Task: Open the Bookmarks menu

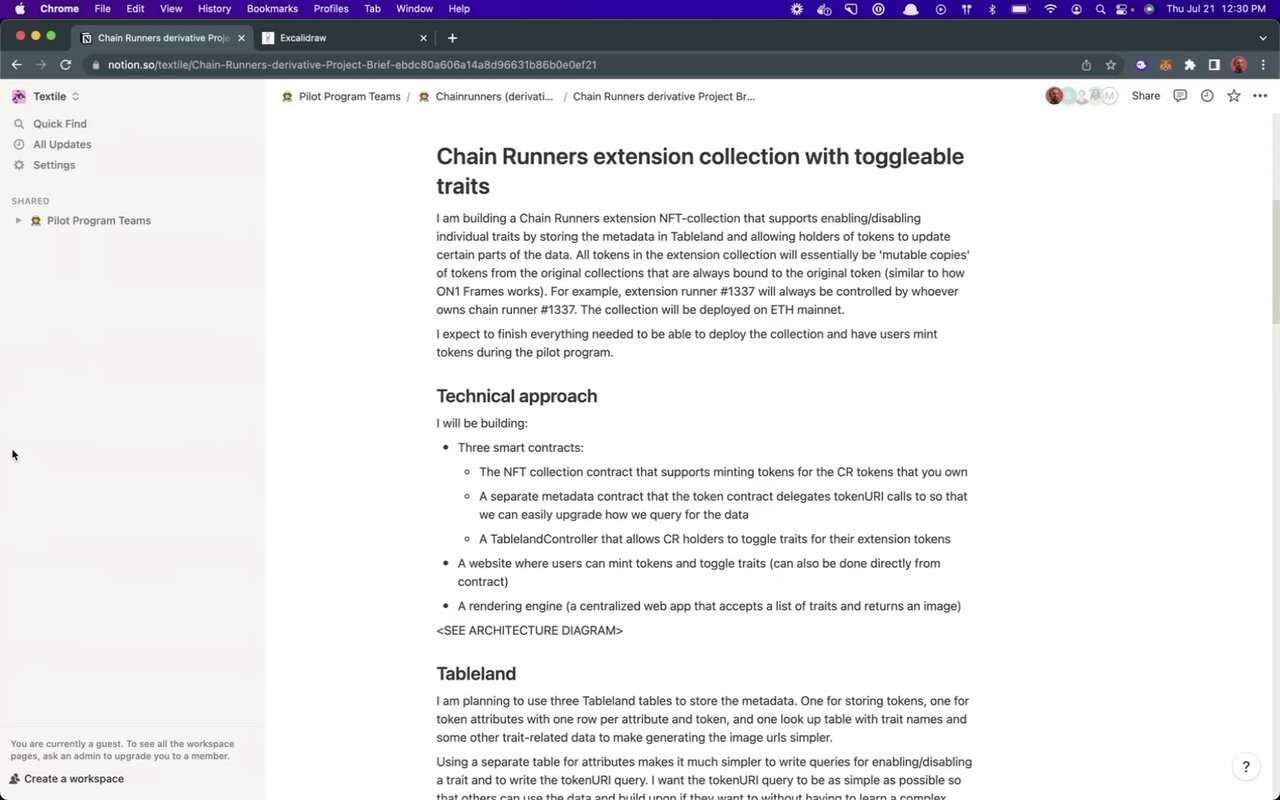Action: click(272, 9)
